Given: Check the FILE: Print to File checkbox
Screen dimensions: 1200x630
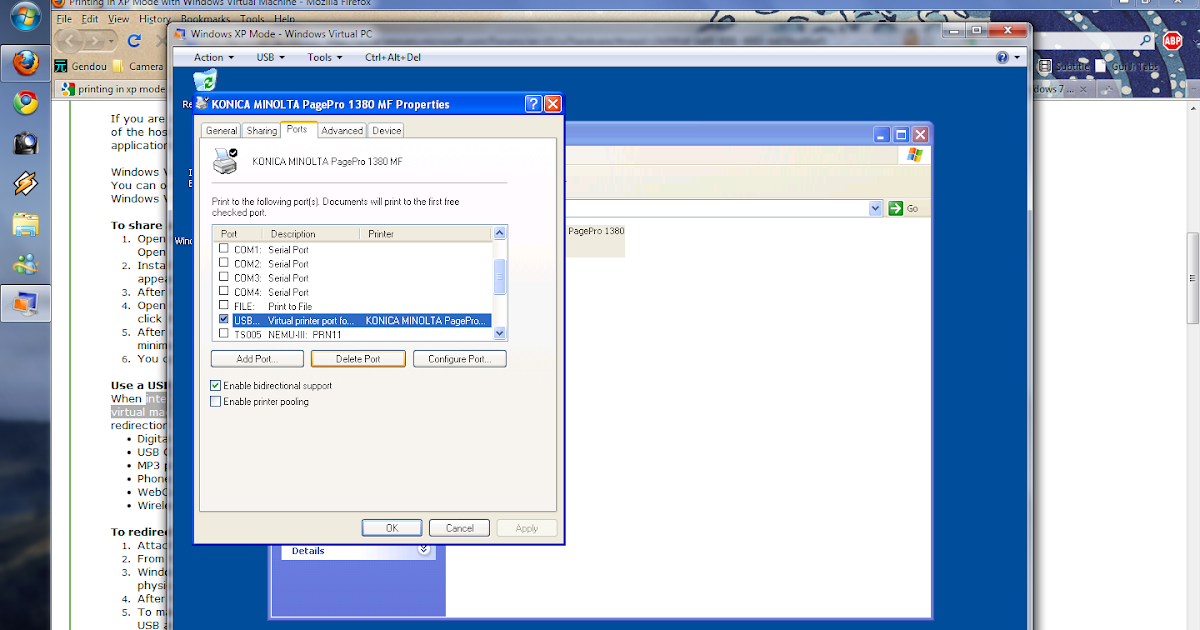Looking at the screenshot, I should point(224,305).
